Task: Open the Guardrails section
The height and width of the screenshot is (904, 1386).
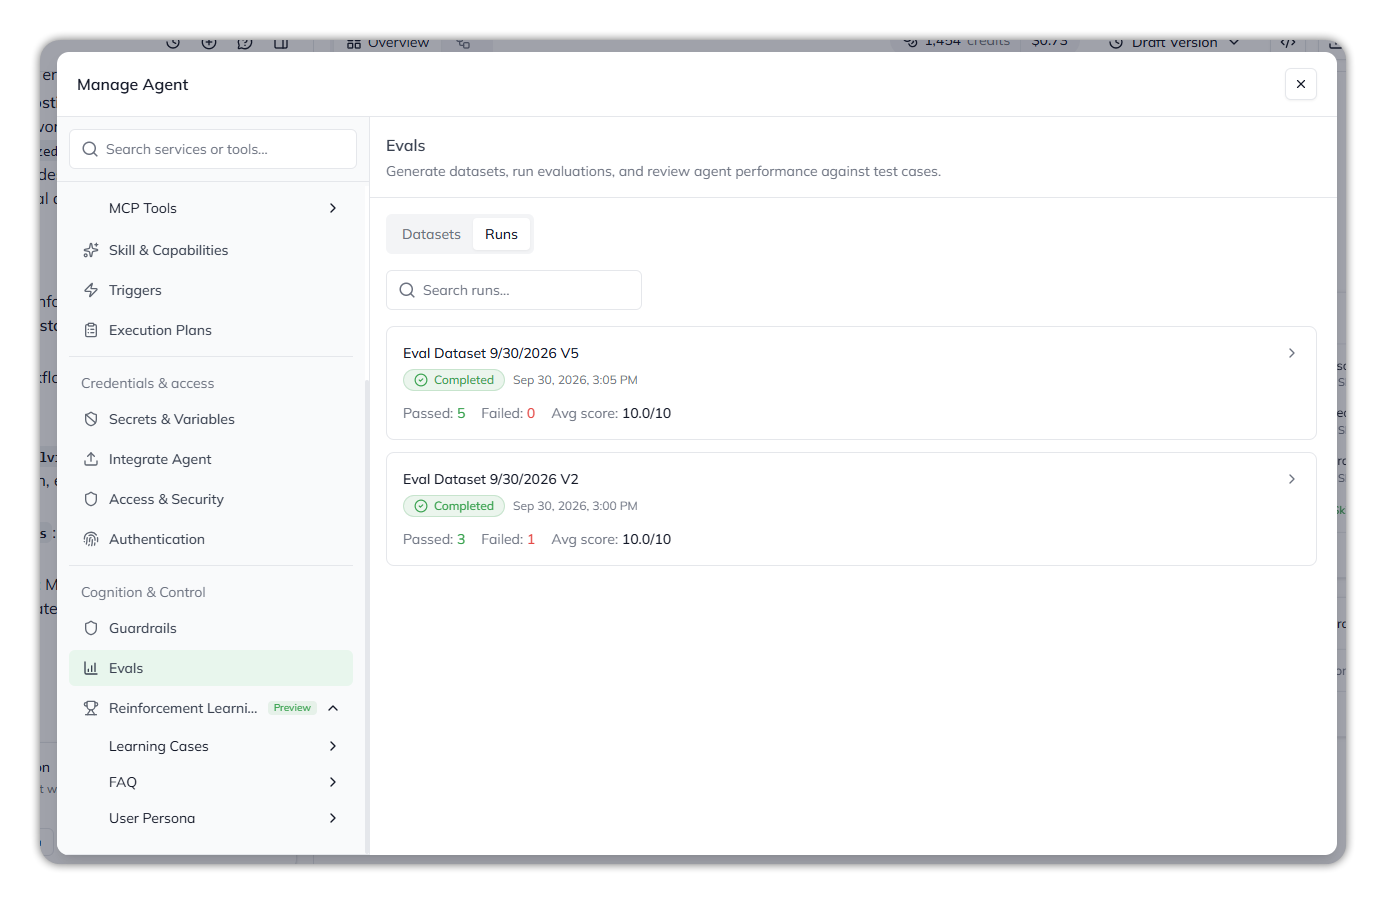Action: [211, 628]
